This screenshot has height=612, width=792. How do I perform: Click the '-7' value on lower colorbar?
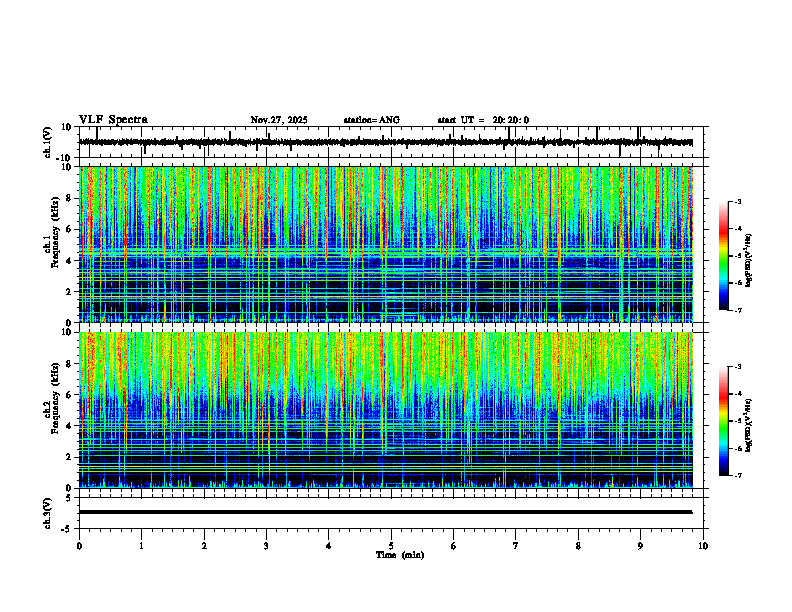point(737,476)
